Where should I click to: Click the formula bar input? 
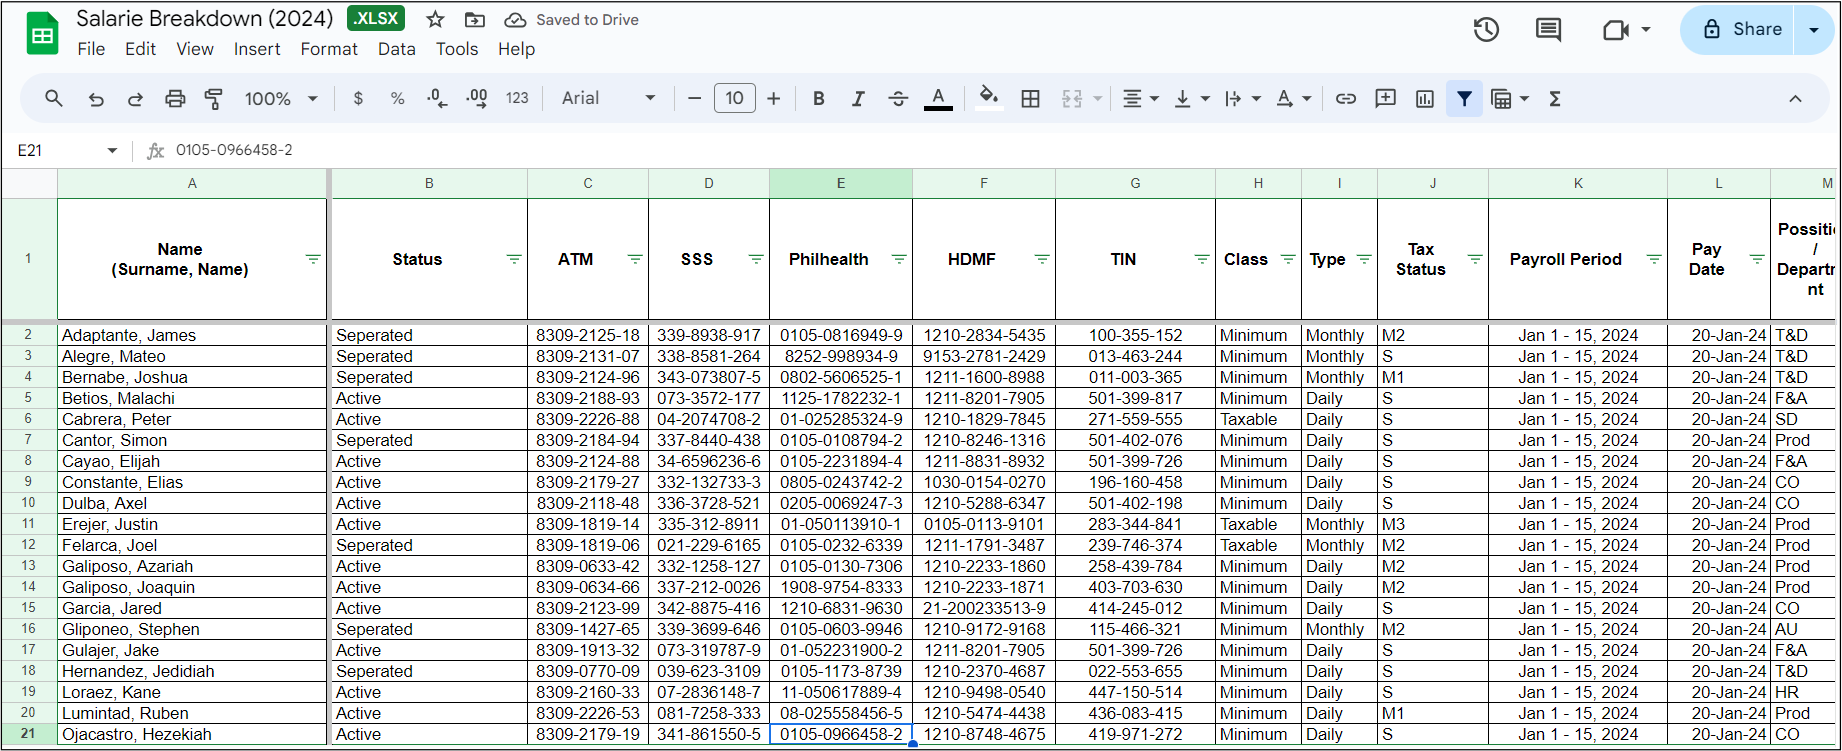pos(1000,150)
